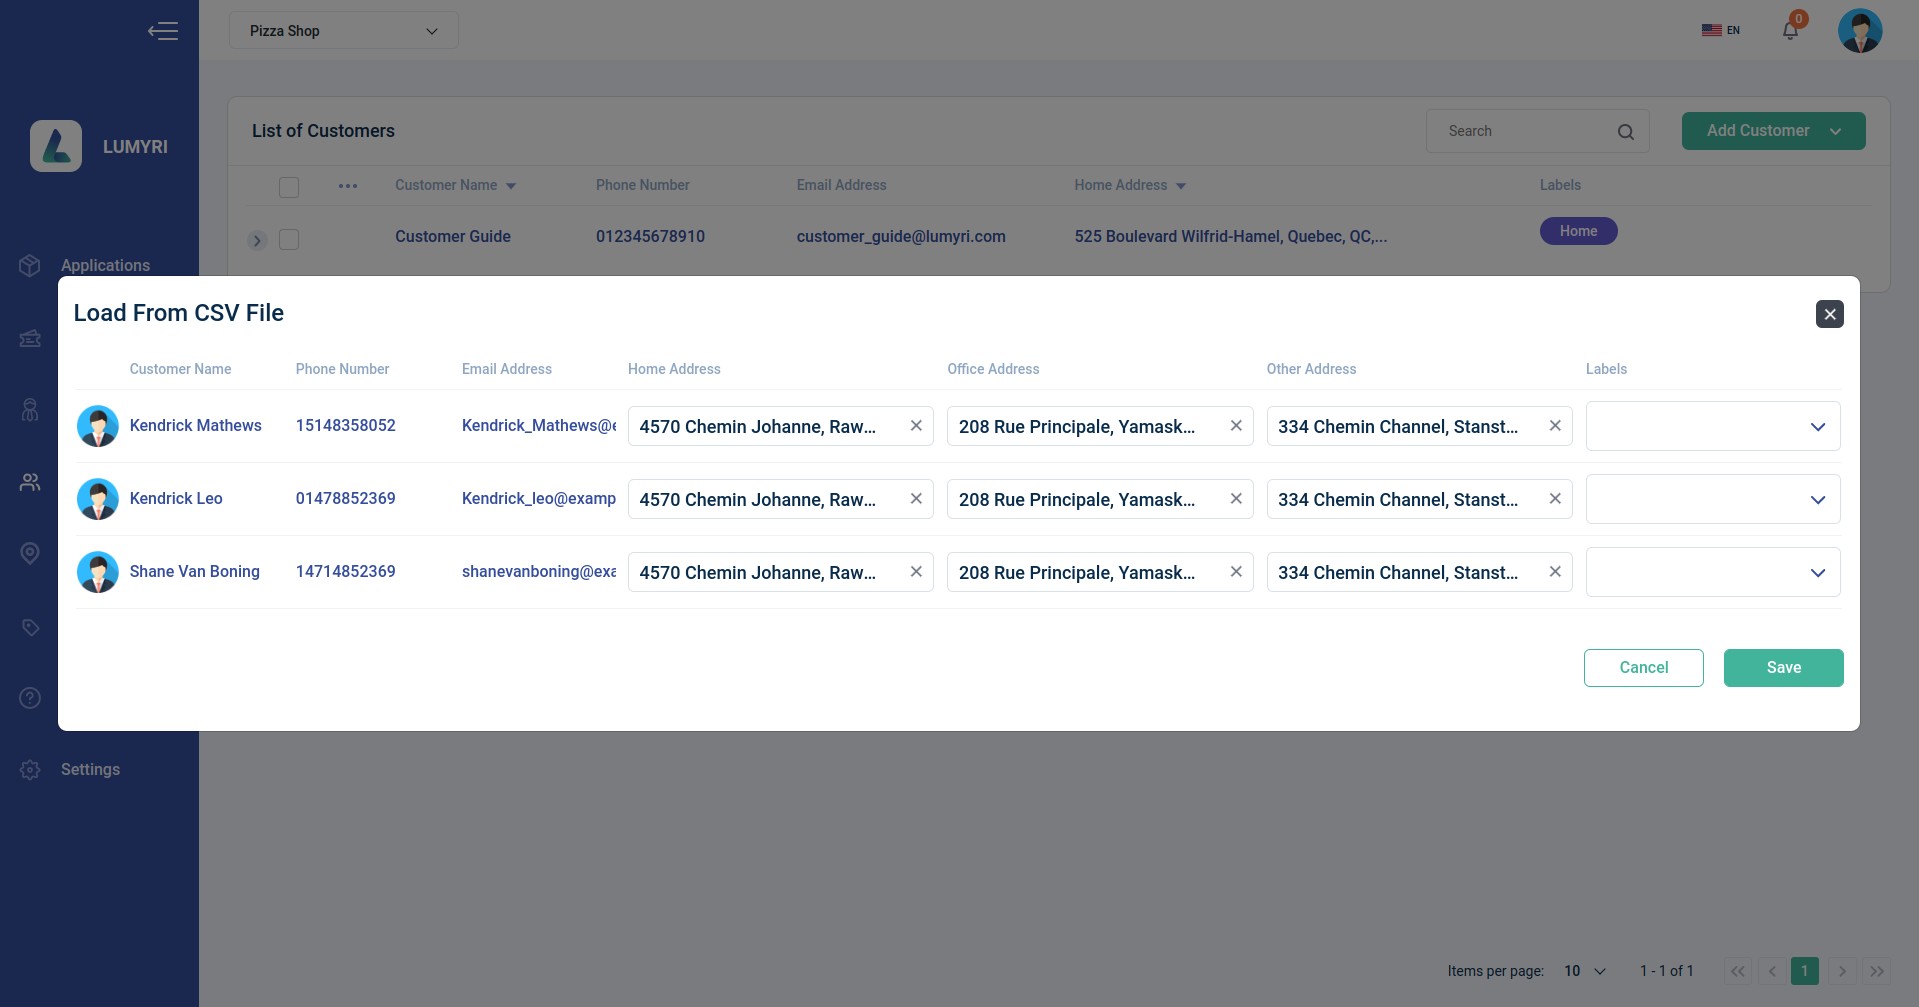Viewport: 1919px width, 1007px height.
Task: Open the Add Customer dropdown button
Action: pos(1773,131)
